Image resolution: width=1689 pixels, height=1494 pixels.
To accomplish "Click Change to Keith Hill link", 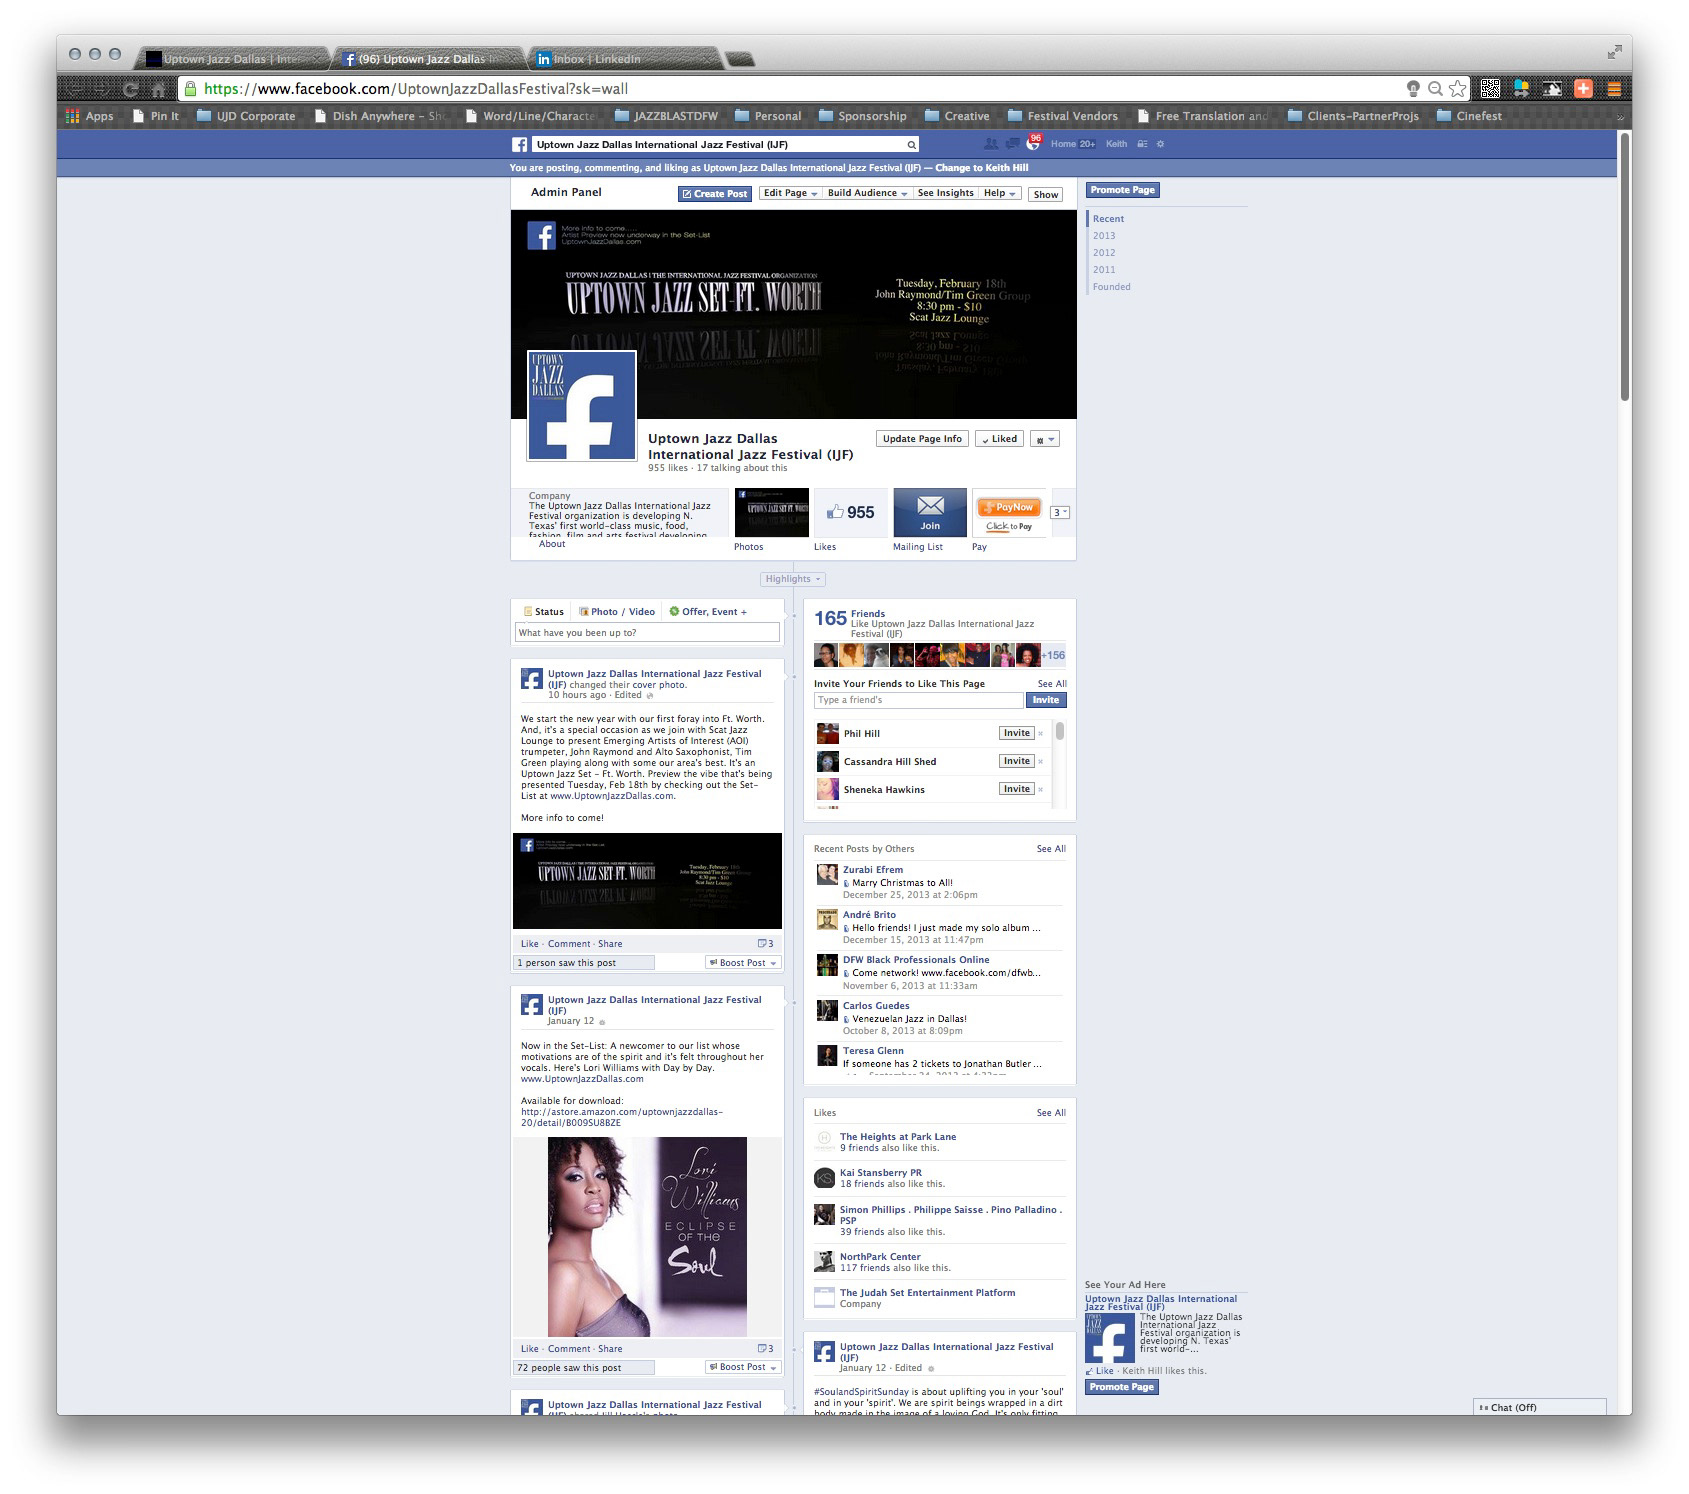I will pyautogui.click(x=982, y=168).
